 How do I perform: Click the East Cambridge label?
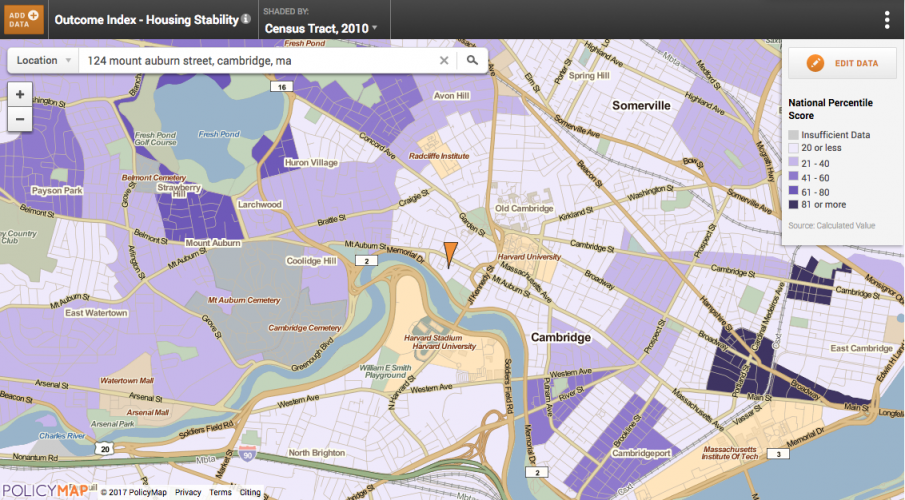(x=862, y=348)
